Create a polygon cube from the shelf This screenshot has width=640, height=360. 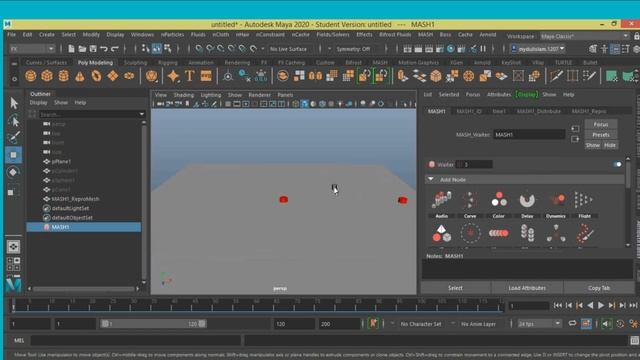point(47,76)
